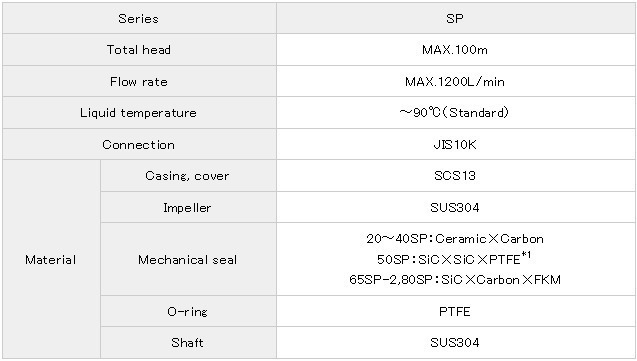Select the MAX.100m value
This screenshot has height=361, width=637.
pyautogui.click(x=455, y=50)
